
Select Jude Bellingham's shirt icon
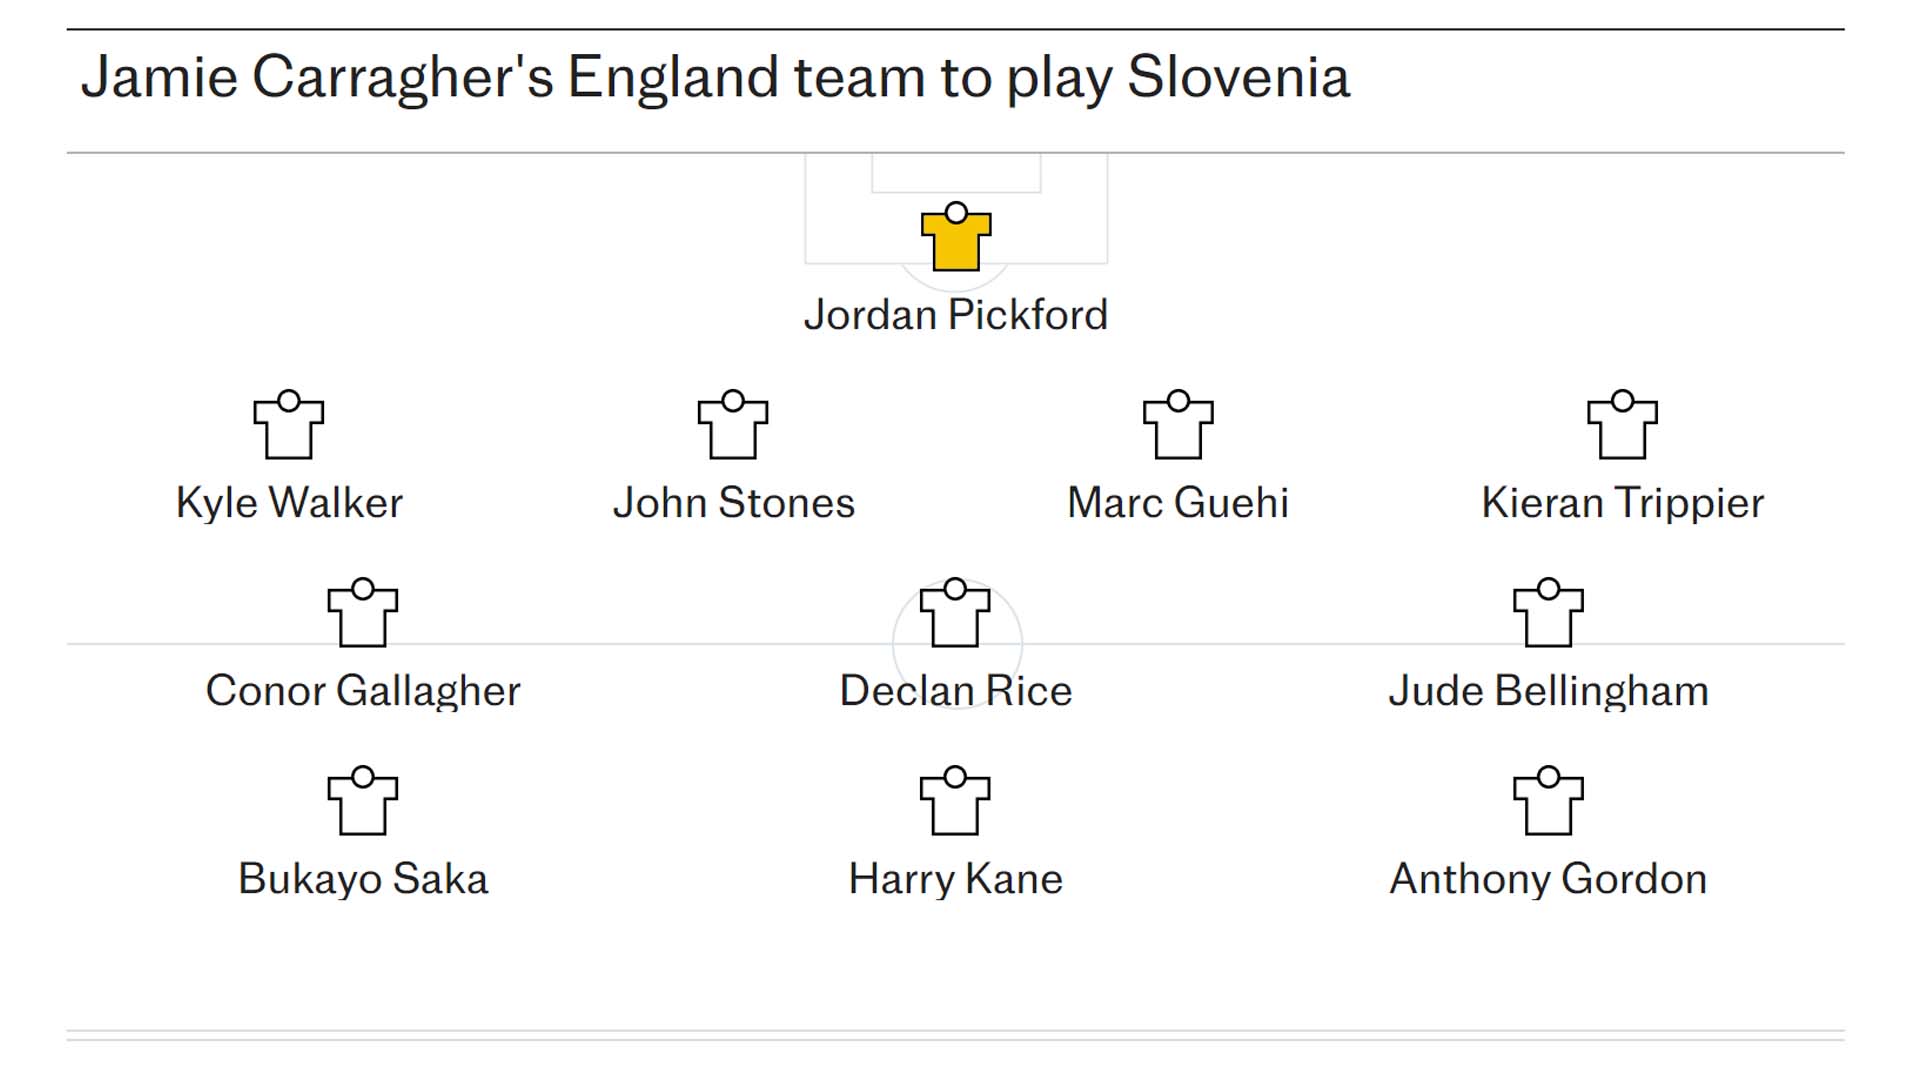click(1548, 613)
